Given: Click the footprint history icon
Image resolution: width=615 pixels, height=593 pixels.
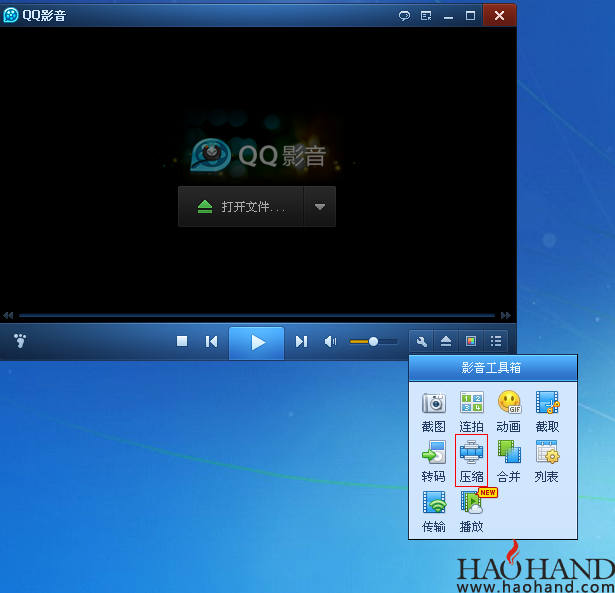Looking at the screenshot, I should [x=20, y=341].
